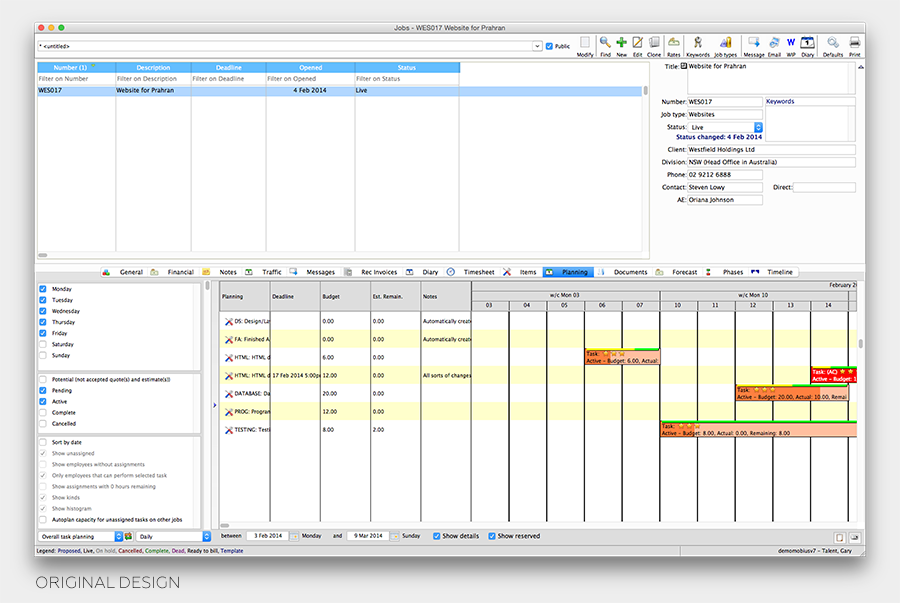
Task: Uncheck the Monday checkbox
Action: pos(42,289)
